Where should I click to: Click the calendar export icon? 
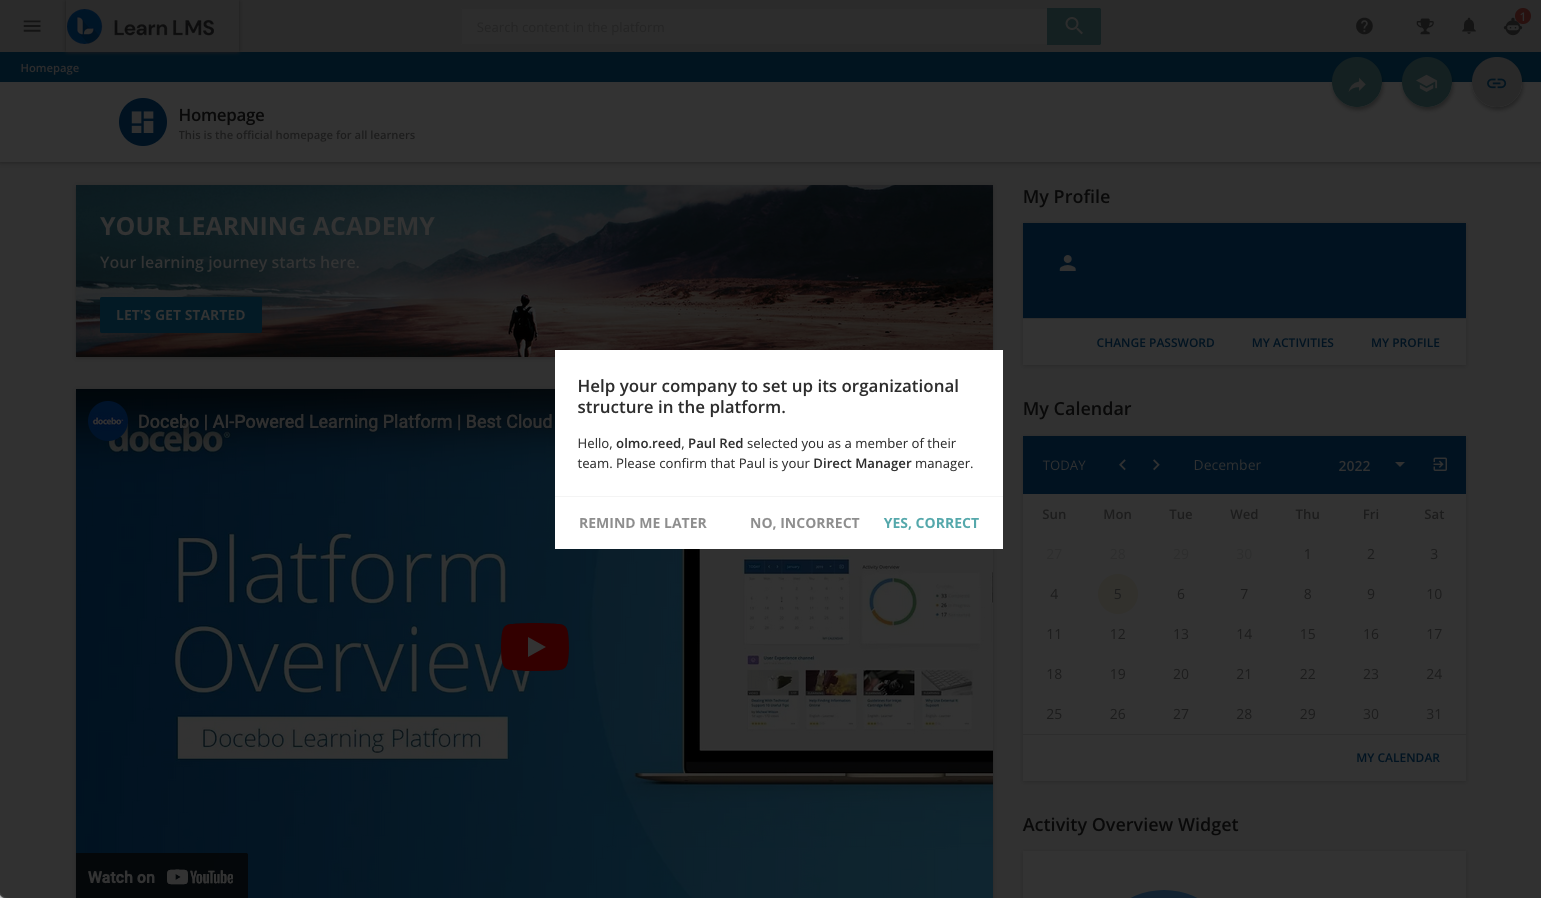[x=1440, y=464]
